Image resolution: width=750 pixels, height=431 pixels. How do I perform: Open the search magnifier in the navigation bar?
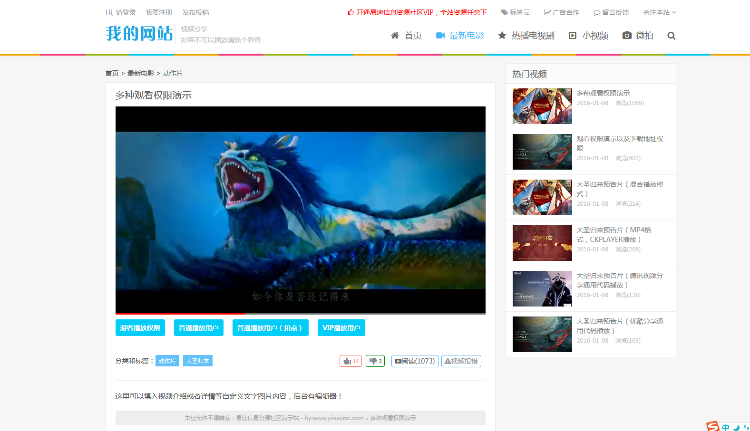(671, 36)
